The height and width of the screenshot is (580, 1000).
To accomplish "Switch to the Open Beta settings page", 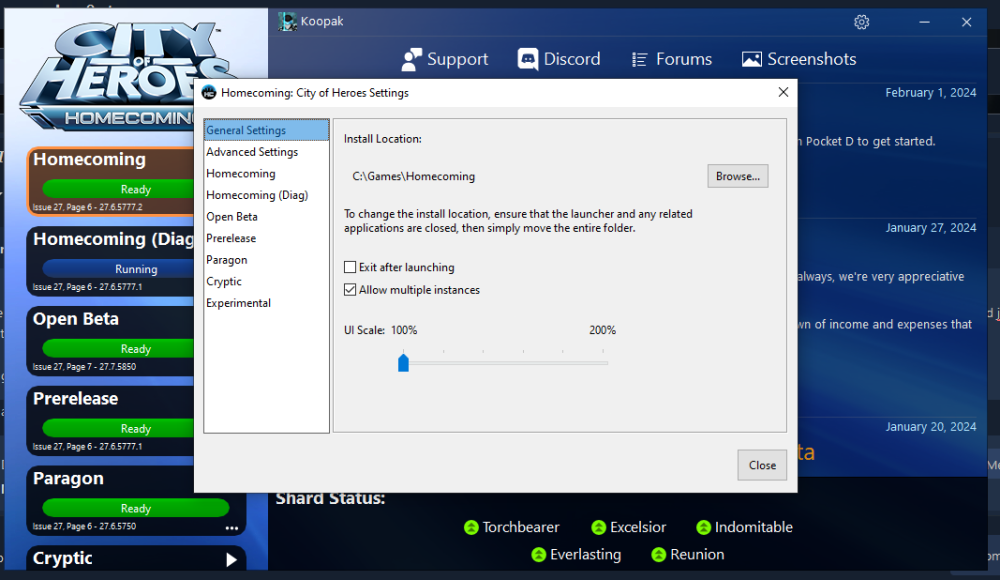I will [232, 217].
